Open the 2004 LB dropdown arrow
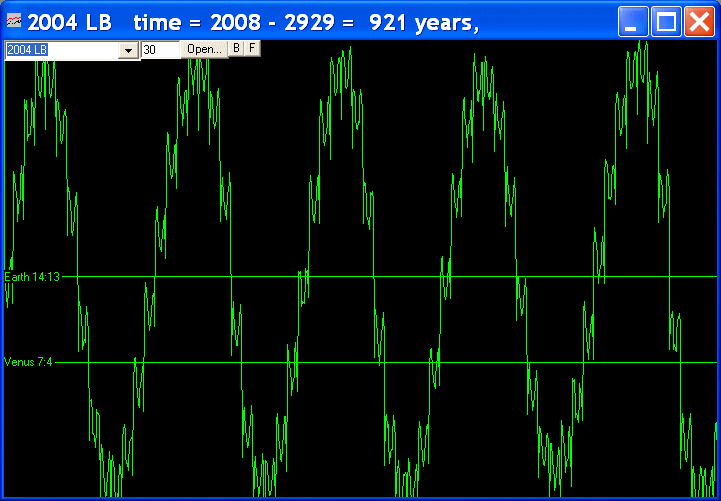Image resolution: width=721 pixels, height=501 pixels. tap(128, 50)
